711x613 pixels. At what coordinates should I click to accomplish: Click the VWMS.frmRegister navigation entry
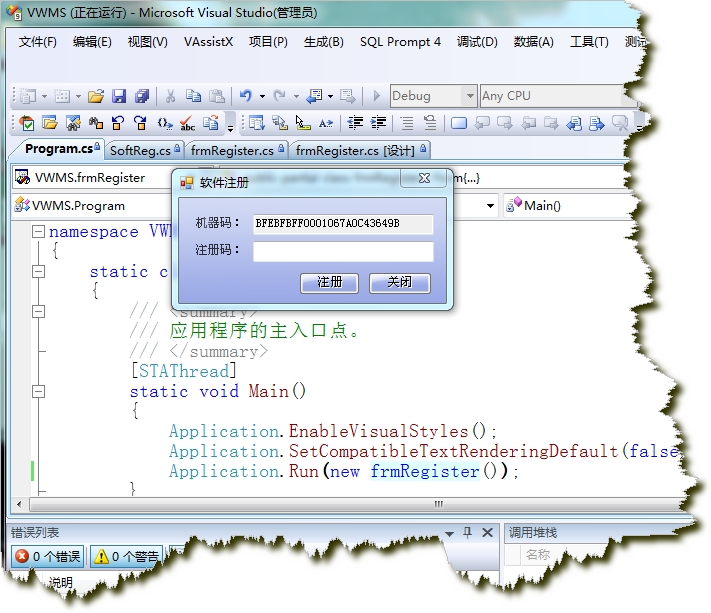coord(90,178)
